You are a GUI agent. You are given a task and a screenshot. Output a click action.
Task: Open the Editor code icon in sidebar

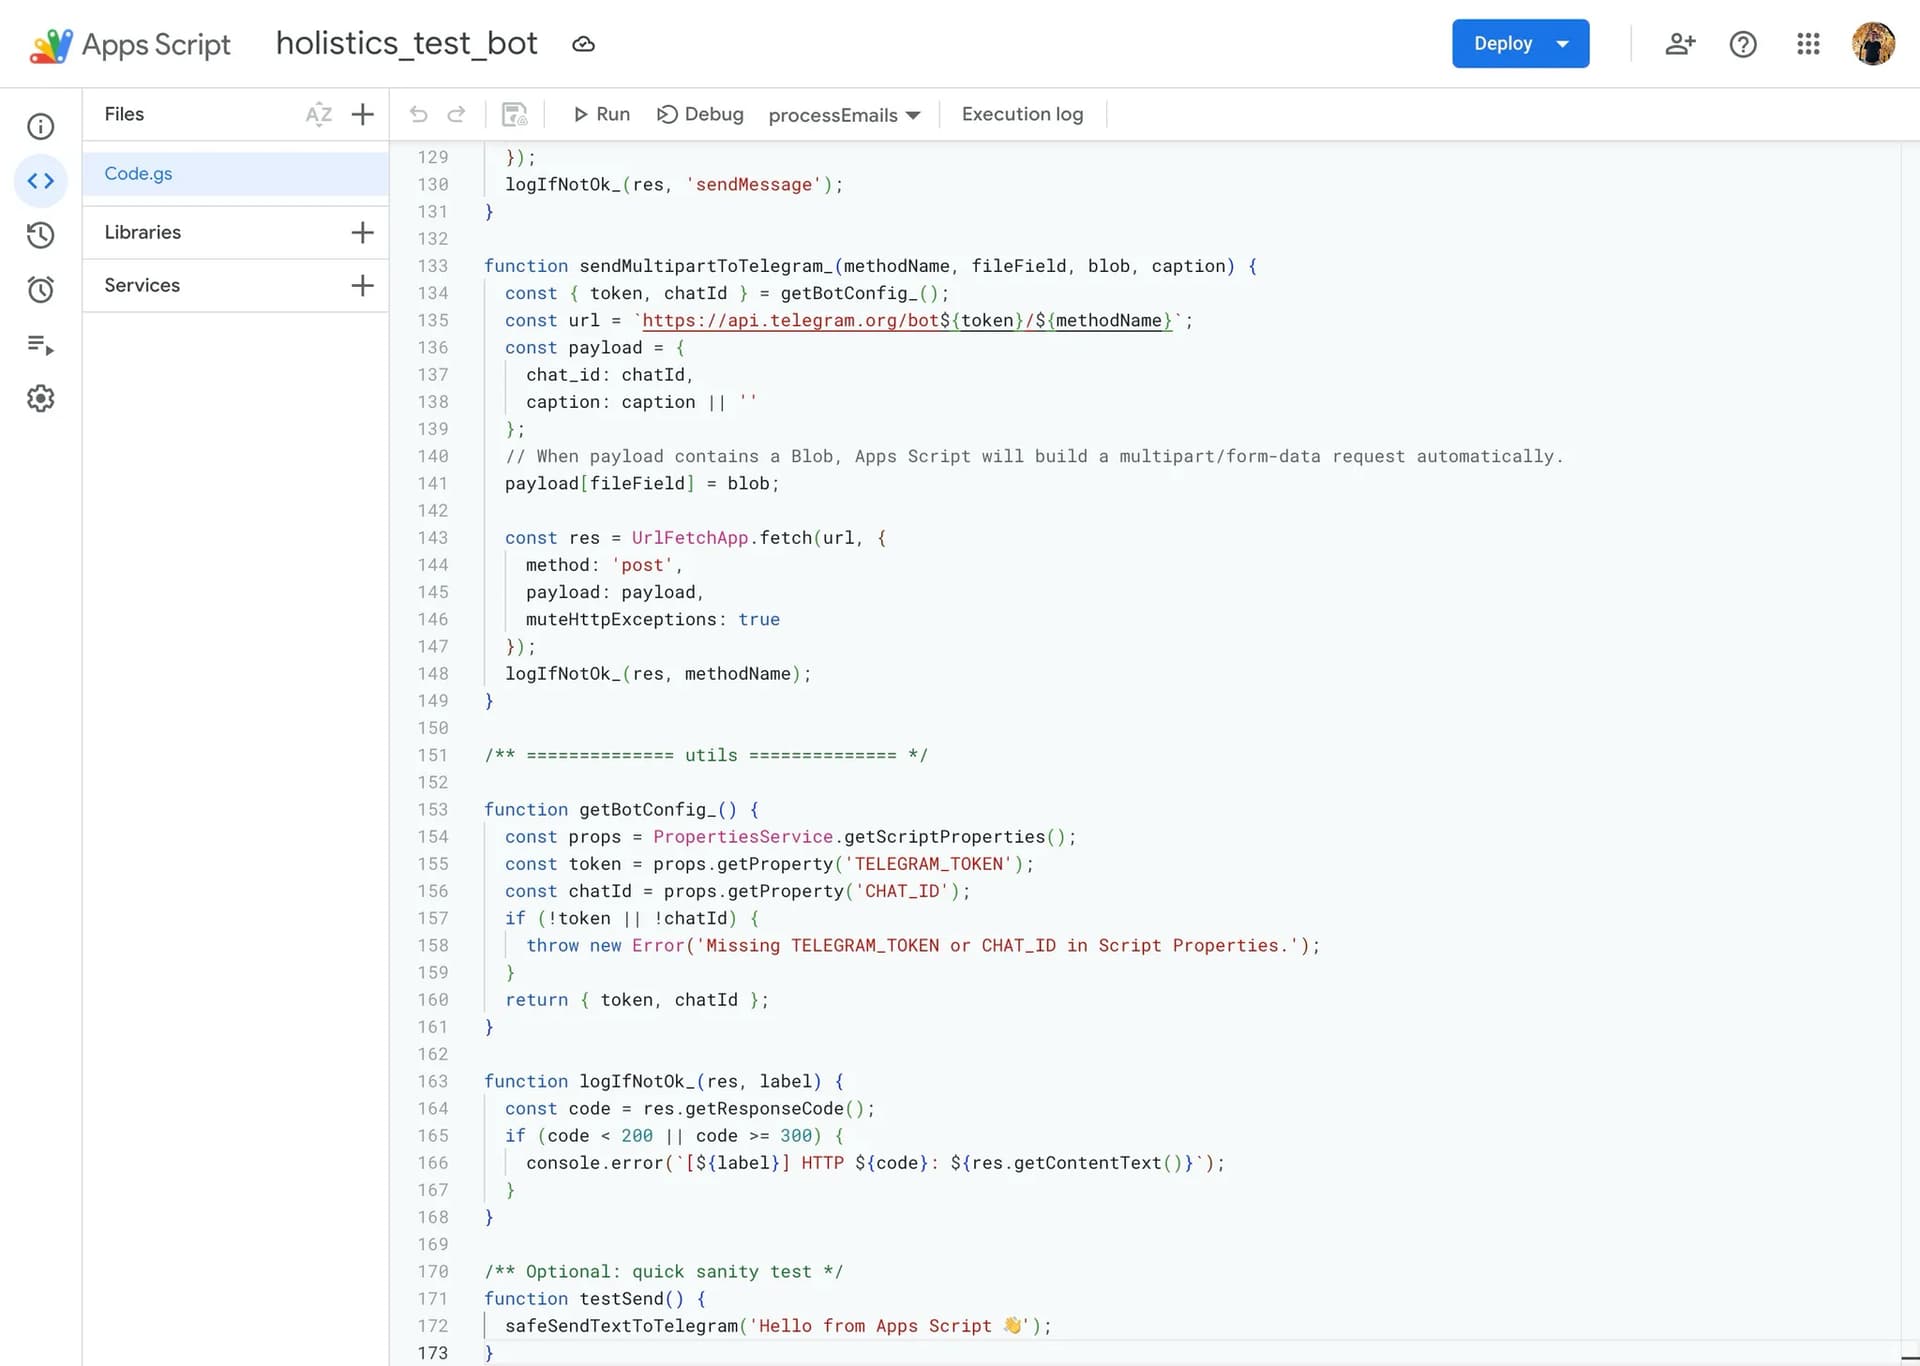tap(40, 181)
